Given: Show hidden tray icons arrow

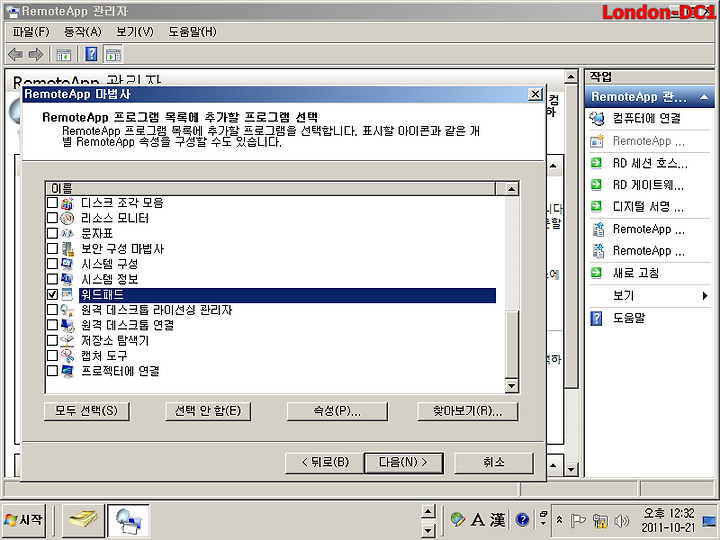Looking at the screenshot, I should 559,520.
